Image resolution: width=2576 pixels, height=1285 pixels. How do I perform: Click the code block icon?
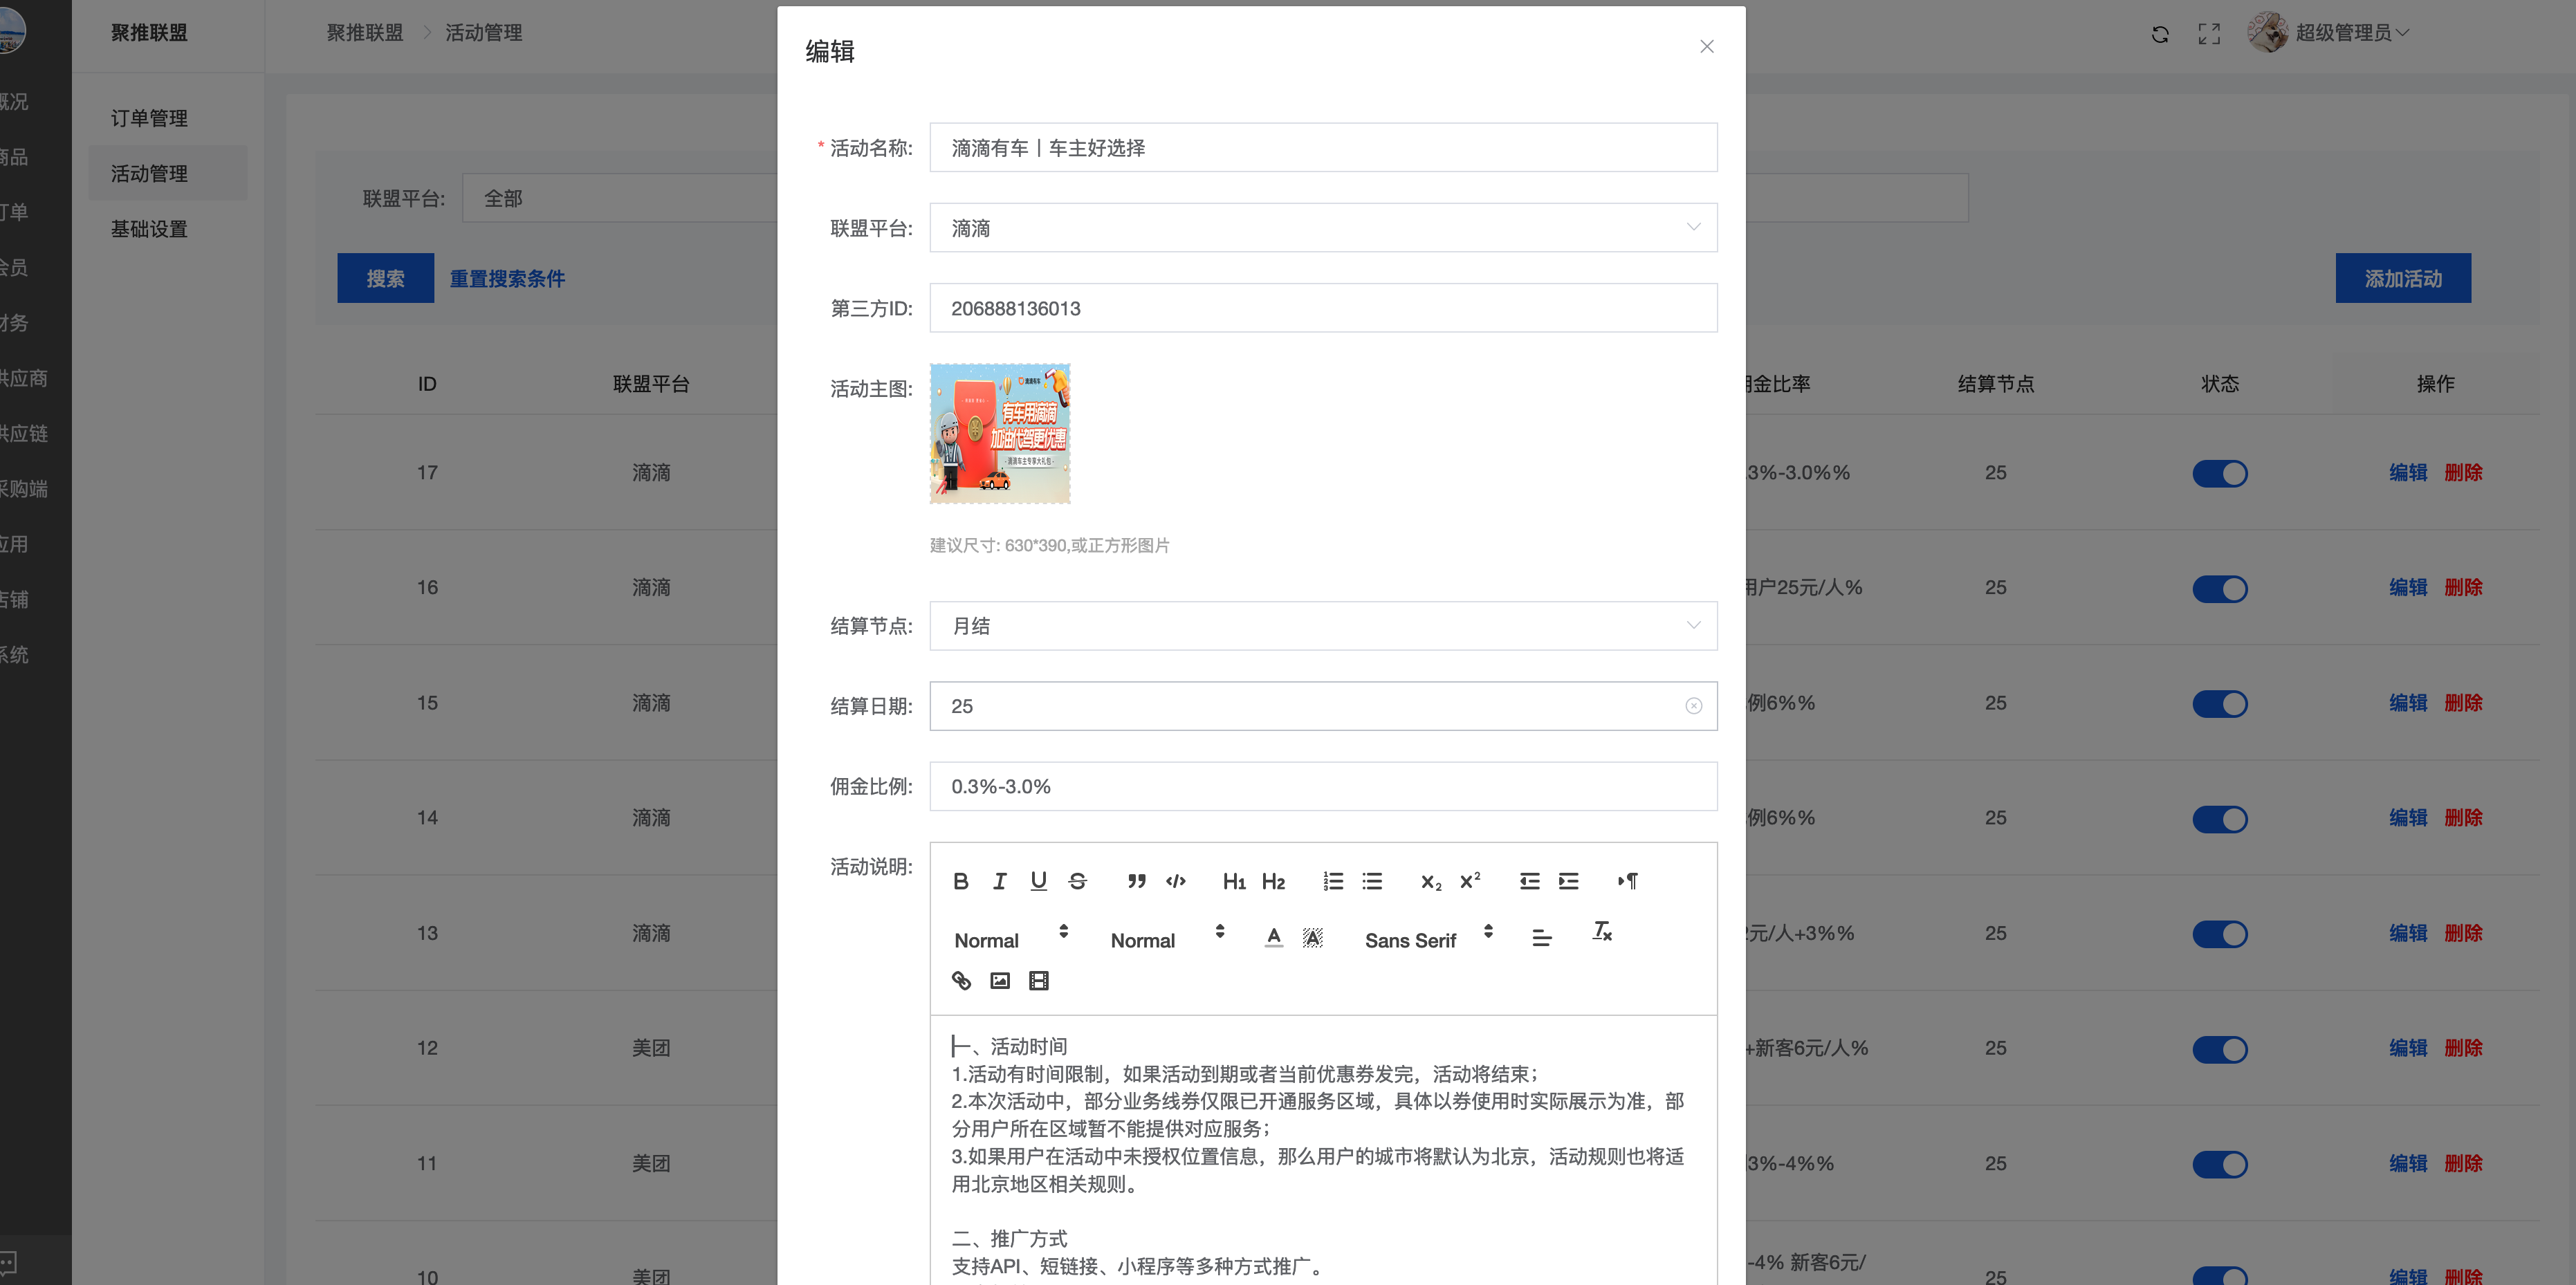pos(1175,881)
